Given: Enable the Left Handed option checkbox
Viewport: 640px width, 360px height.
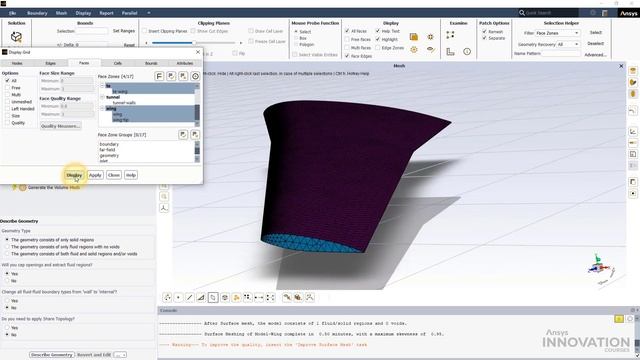Looking at the screenshot, I should click(7, 109).
